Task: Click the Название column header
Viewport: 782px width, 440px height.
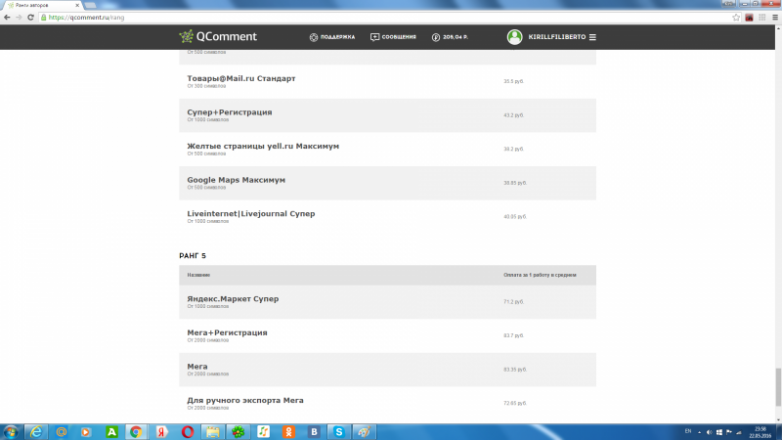Action: (198, 275)
